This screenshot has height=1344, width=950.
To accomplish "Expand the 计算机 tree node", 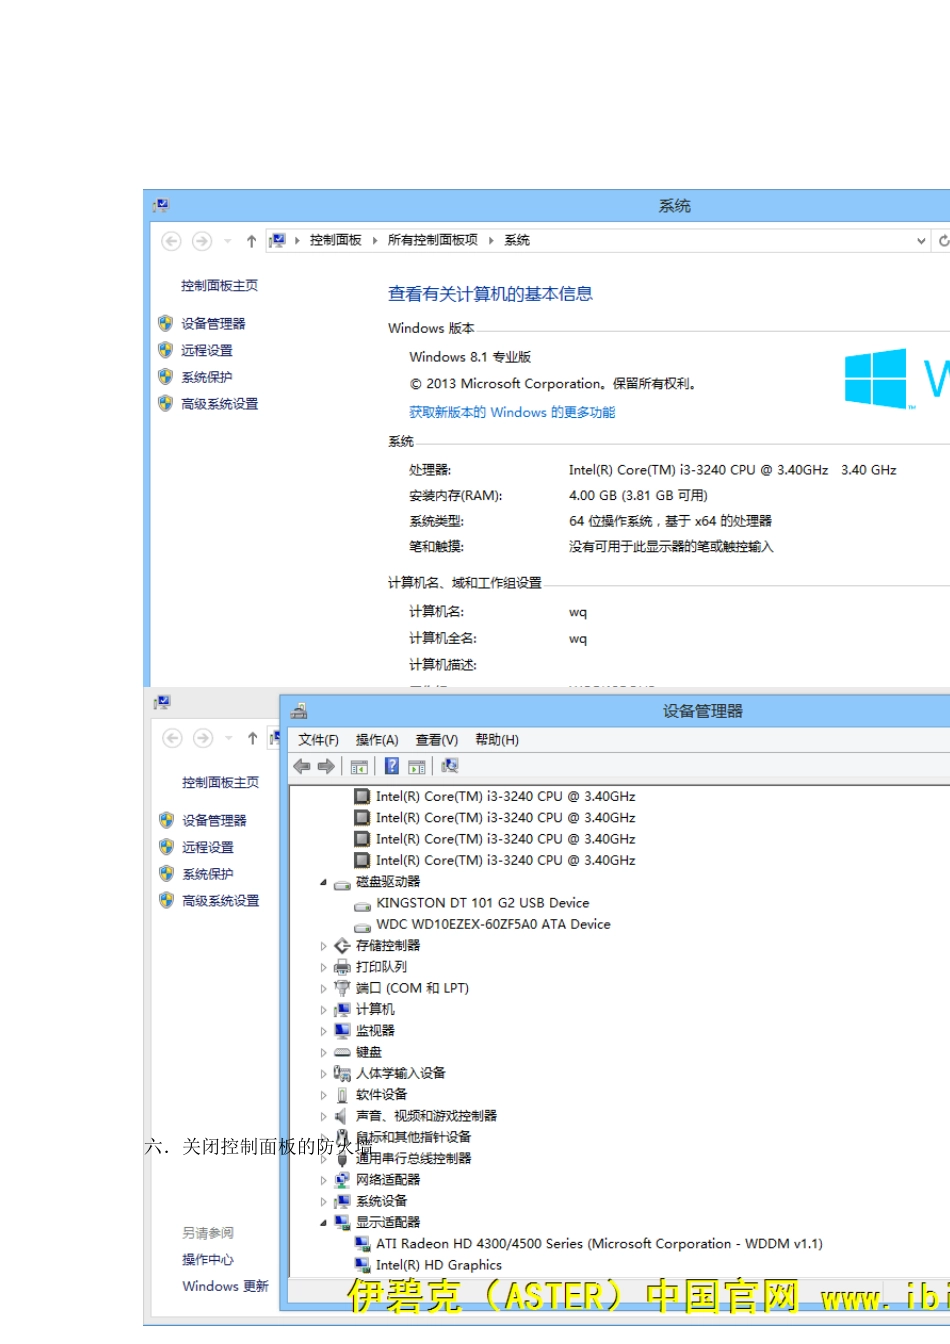I will [323, 1010].
